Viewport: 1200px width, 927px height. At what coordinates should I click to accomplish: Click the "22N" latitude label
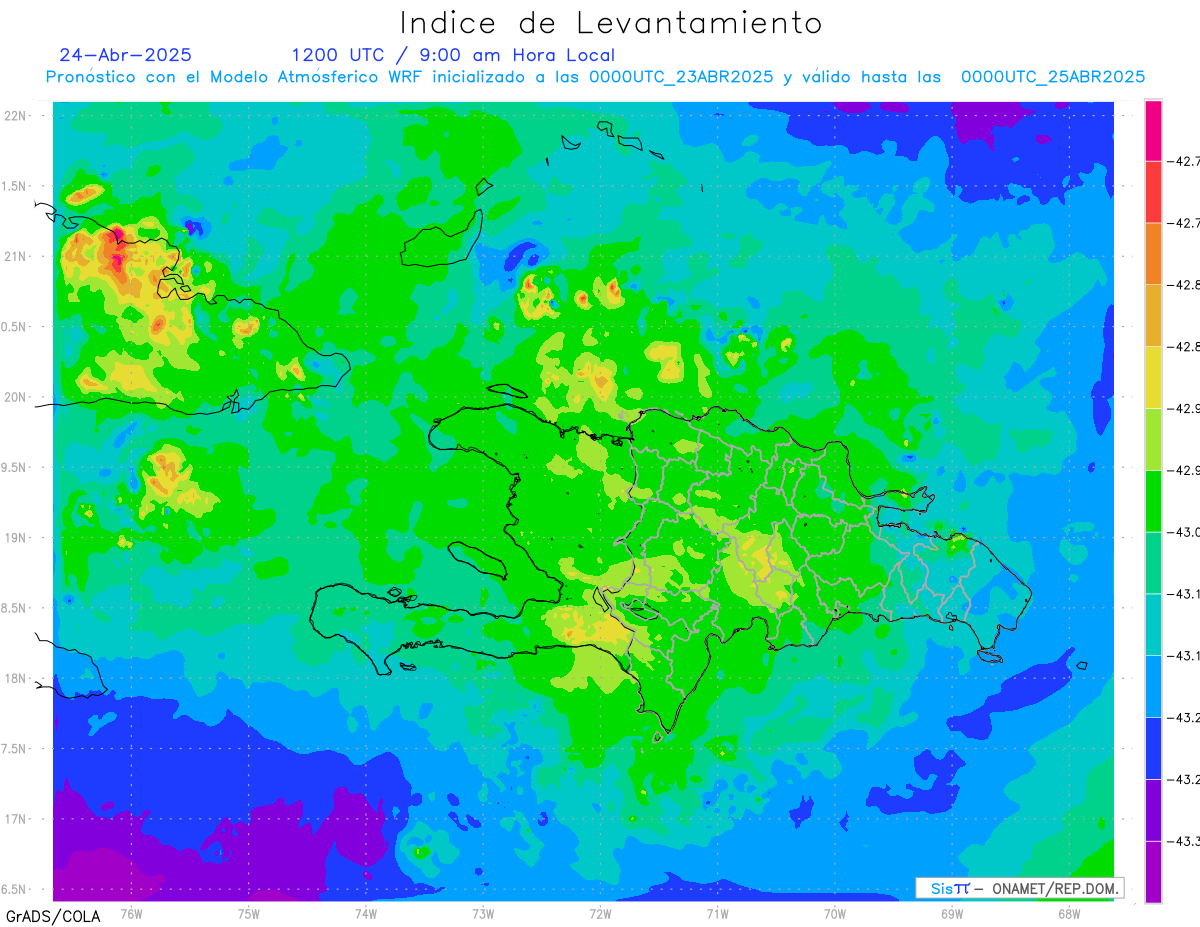click(x=17, y=116)
